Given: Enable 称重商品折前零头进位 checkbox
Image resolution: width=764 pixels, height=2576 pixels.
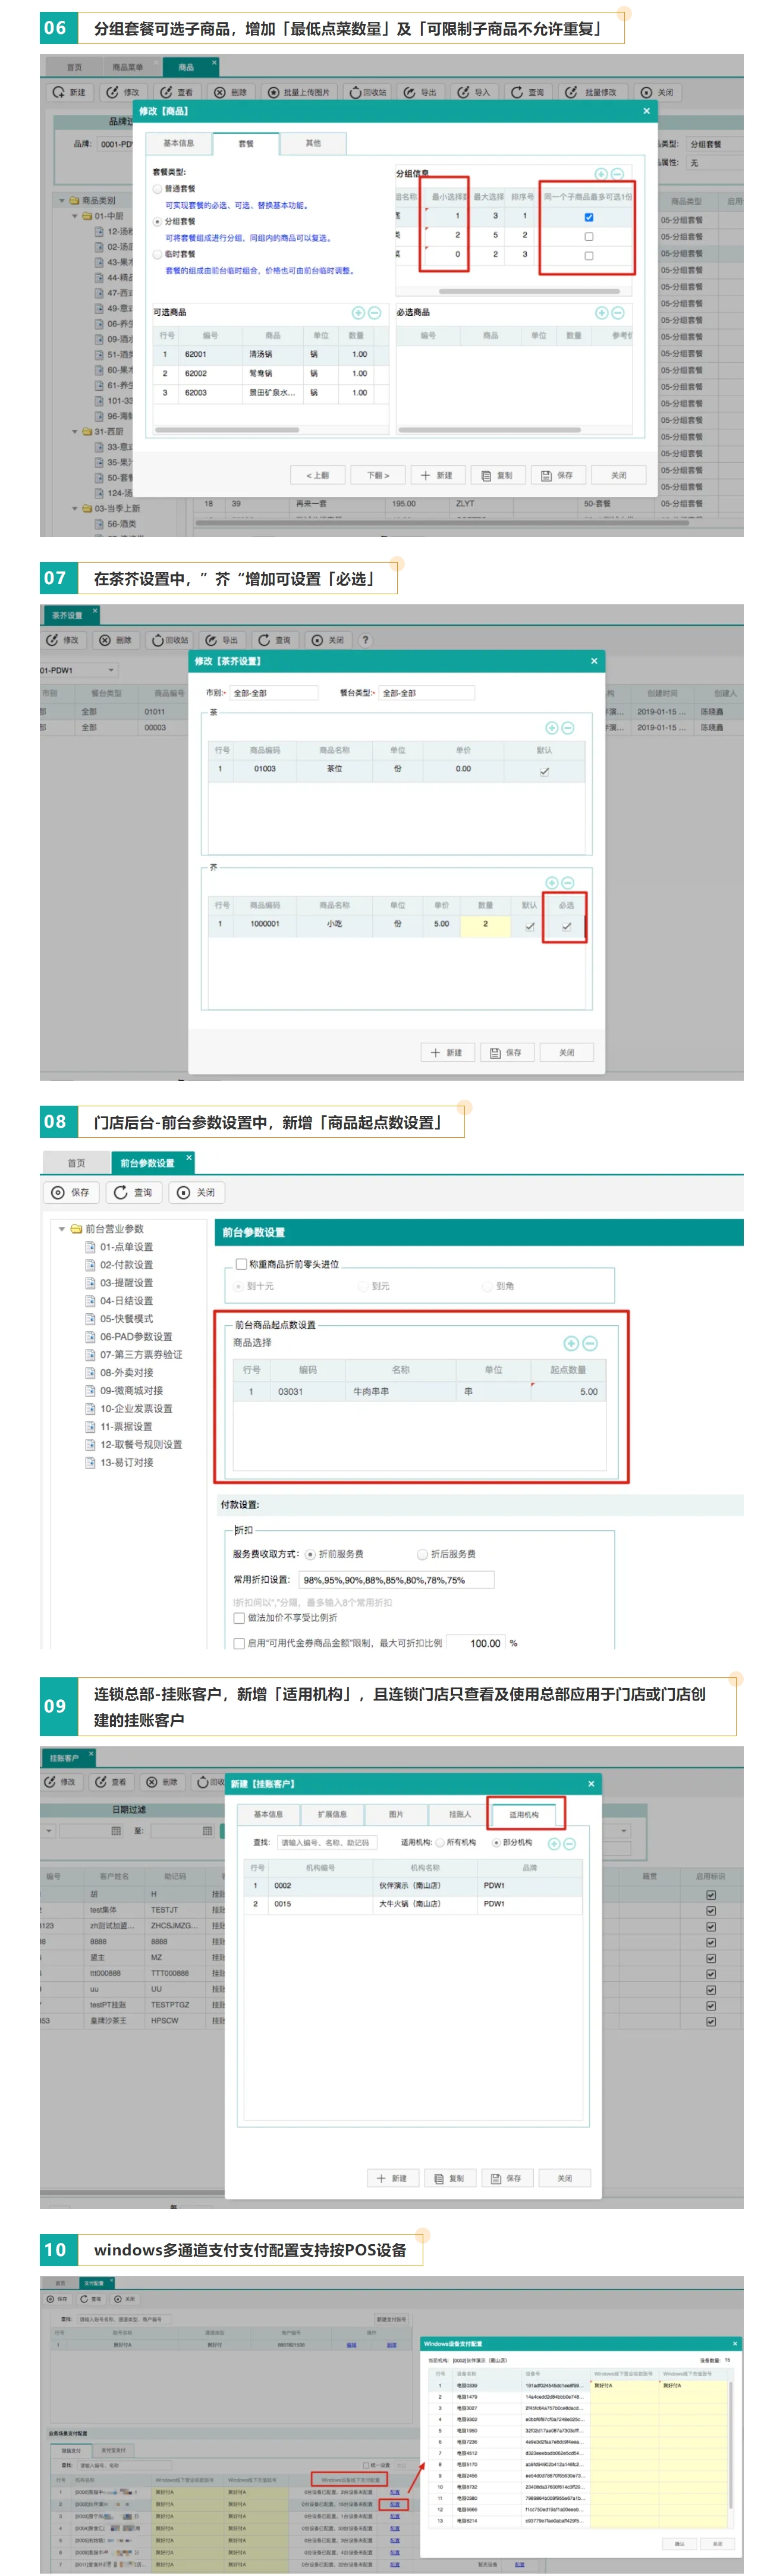Looking at the screenshot, I should click(x=240, y=1263).
